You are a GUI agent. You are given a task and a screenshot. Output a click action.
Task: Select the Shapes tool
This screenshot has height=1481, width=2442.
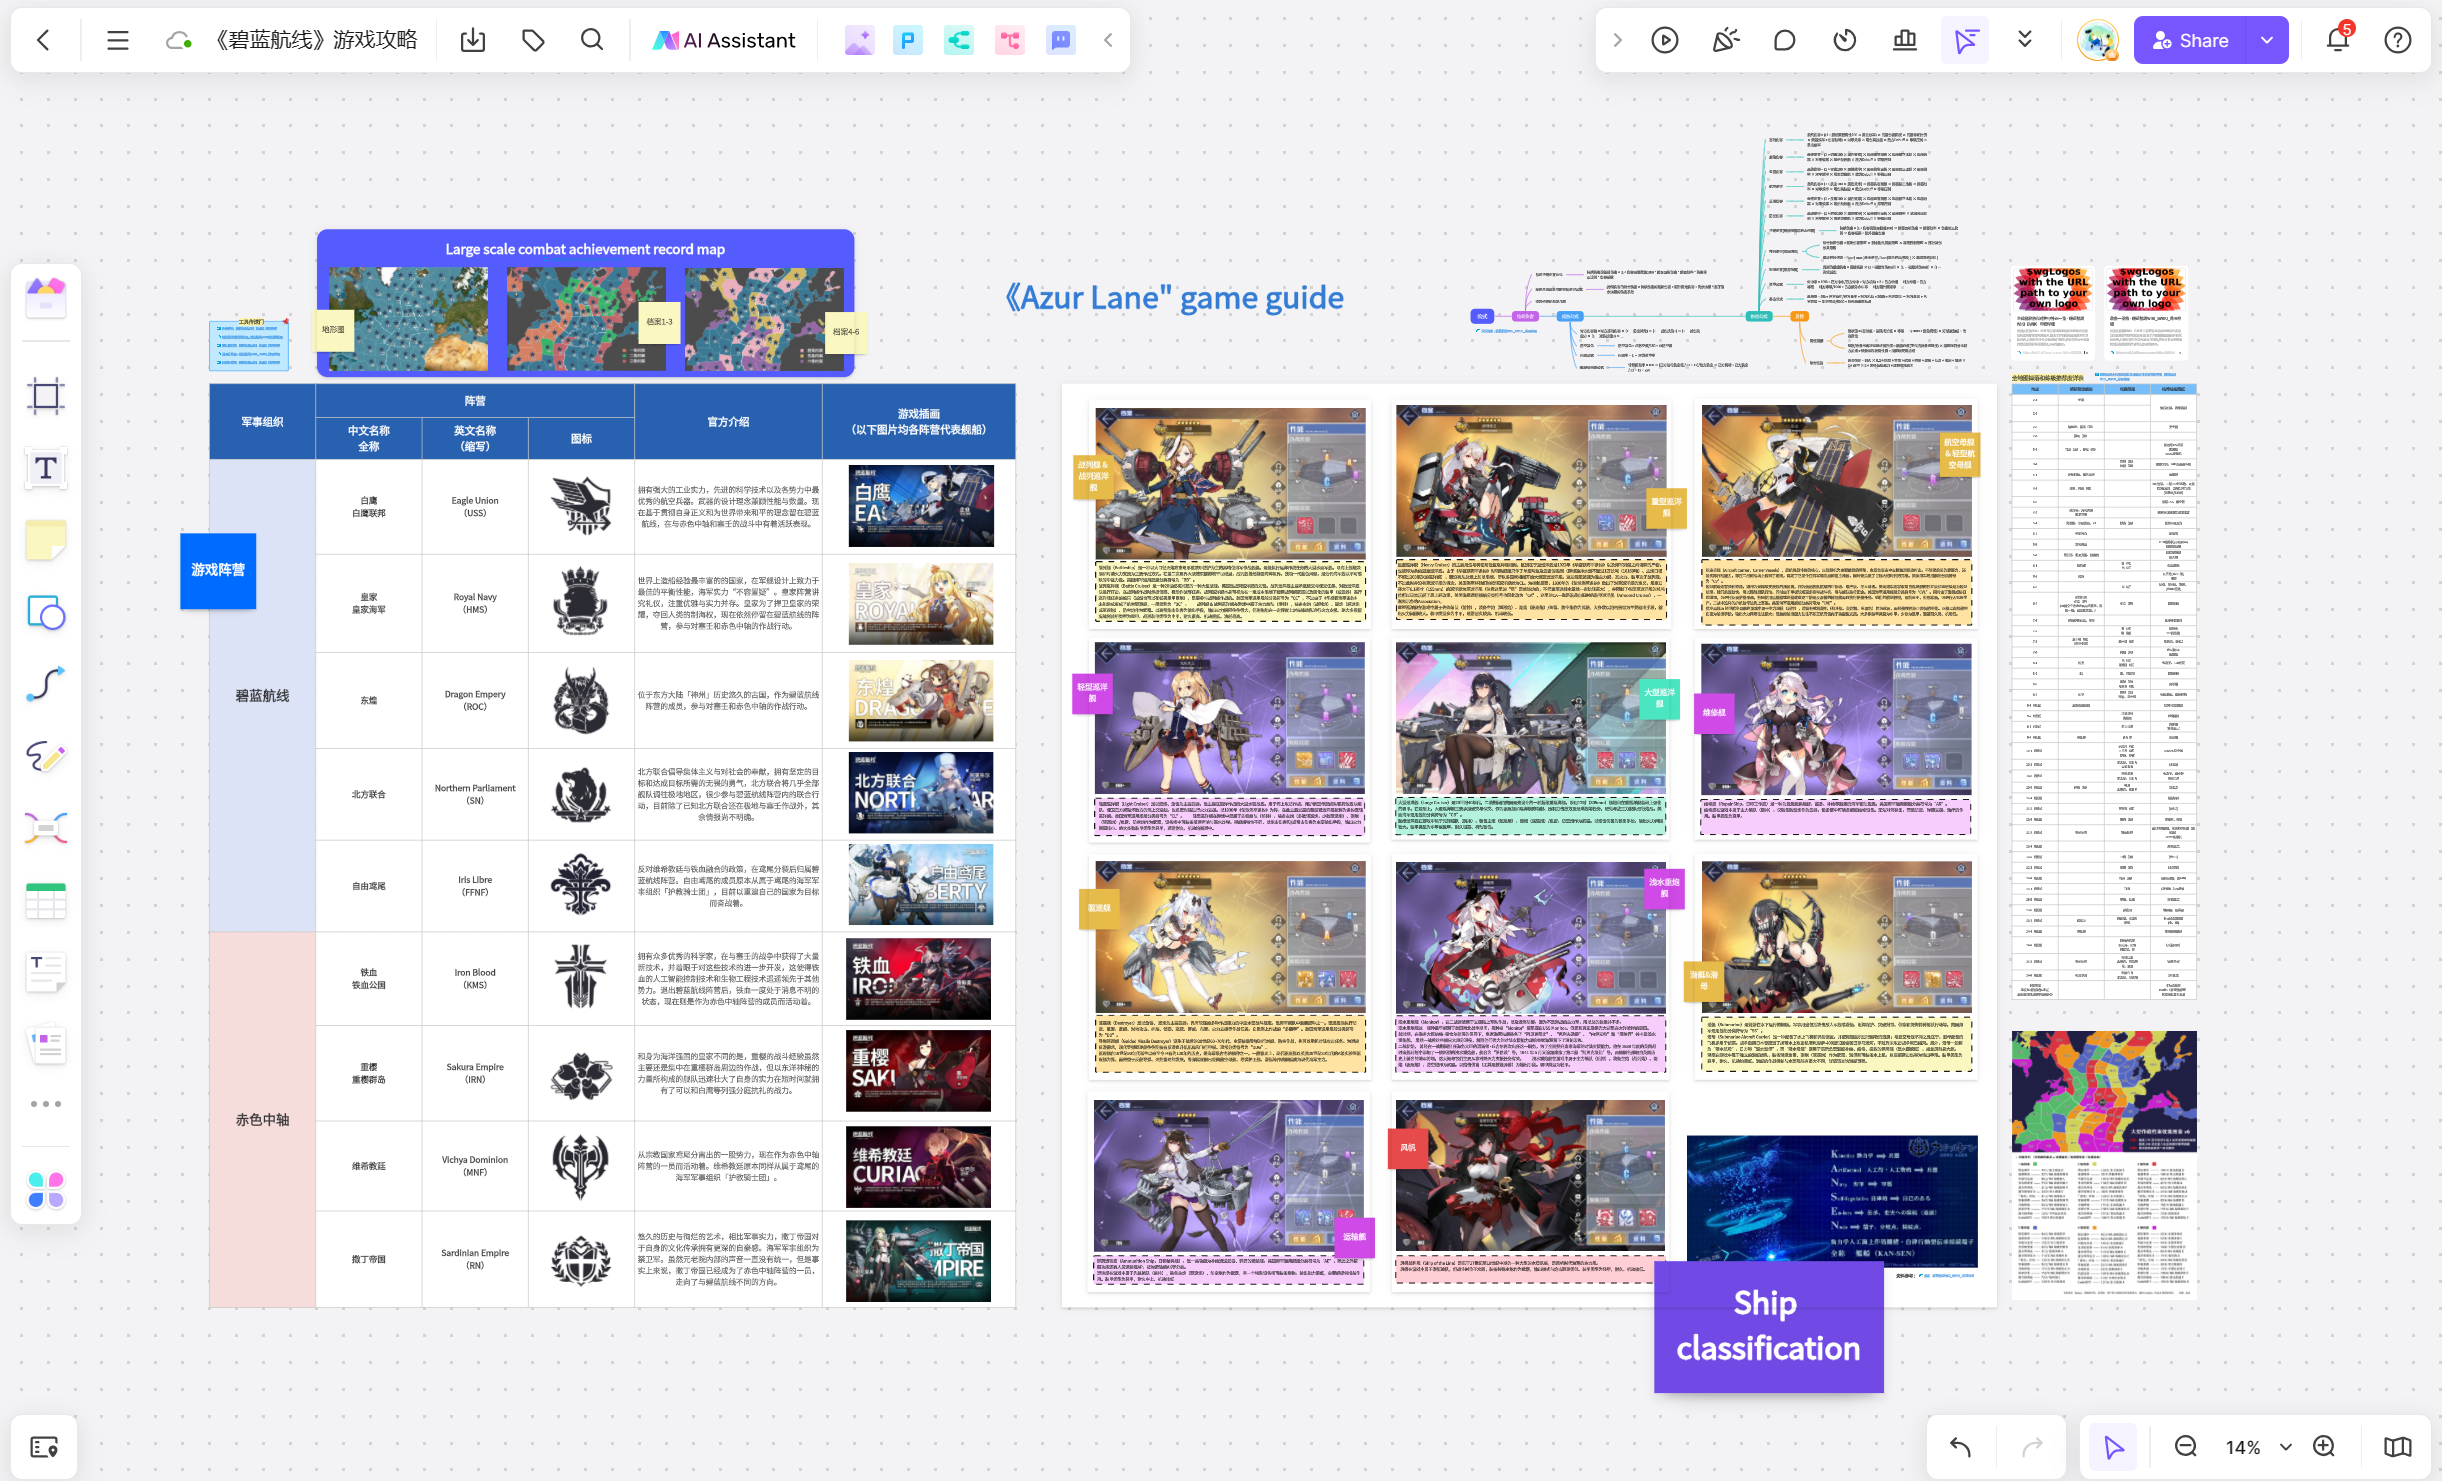(46, 612)
